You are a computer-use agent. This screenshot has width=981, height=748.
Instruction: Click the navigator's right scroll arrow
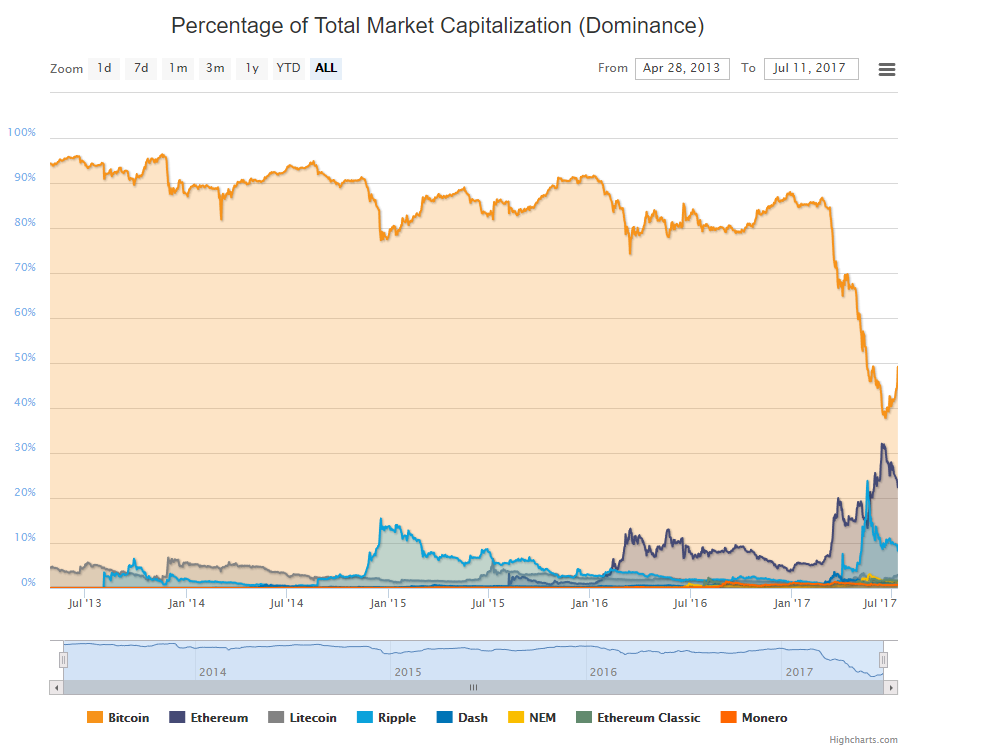click(891, 688)
